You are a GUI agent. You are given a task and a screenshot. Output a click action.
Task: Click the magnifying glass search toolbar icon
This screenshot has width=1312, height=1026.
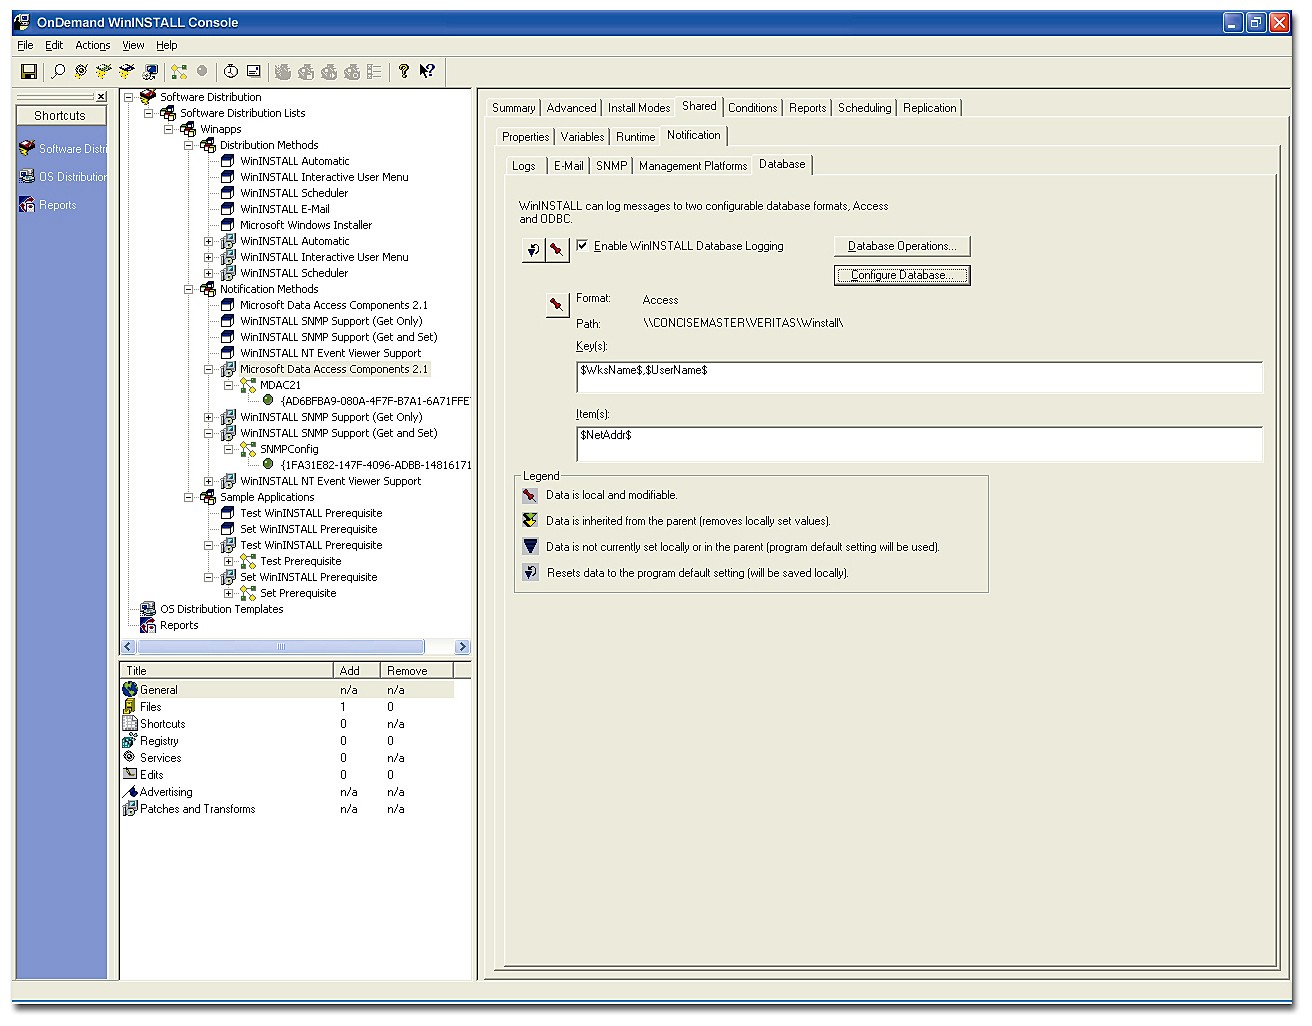pos(58,71)
